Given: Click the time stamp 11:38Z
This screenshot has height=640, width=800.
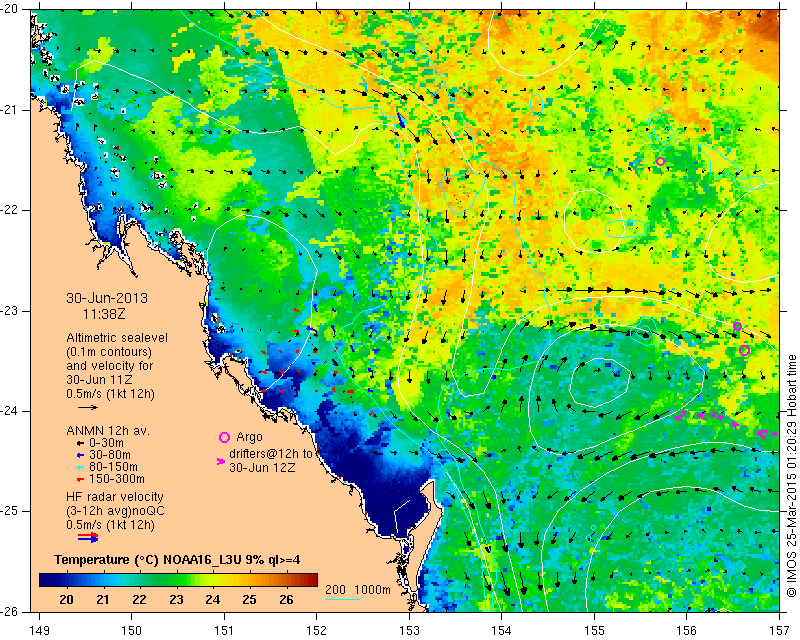Looking at the screenshot, I should tap(104, 314).
